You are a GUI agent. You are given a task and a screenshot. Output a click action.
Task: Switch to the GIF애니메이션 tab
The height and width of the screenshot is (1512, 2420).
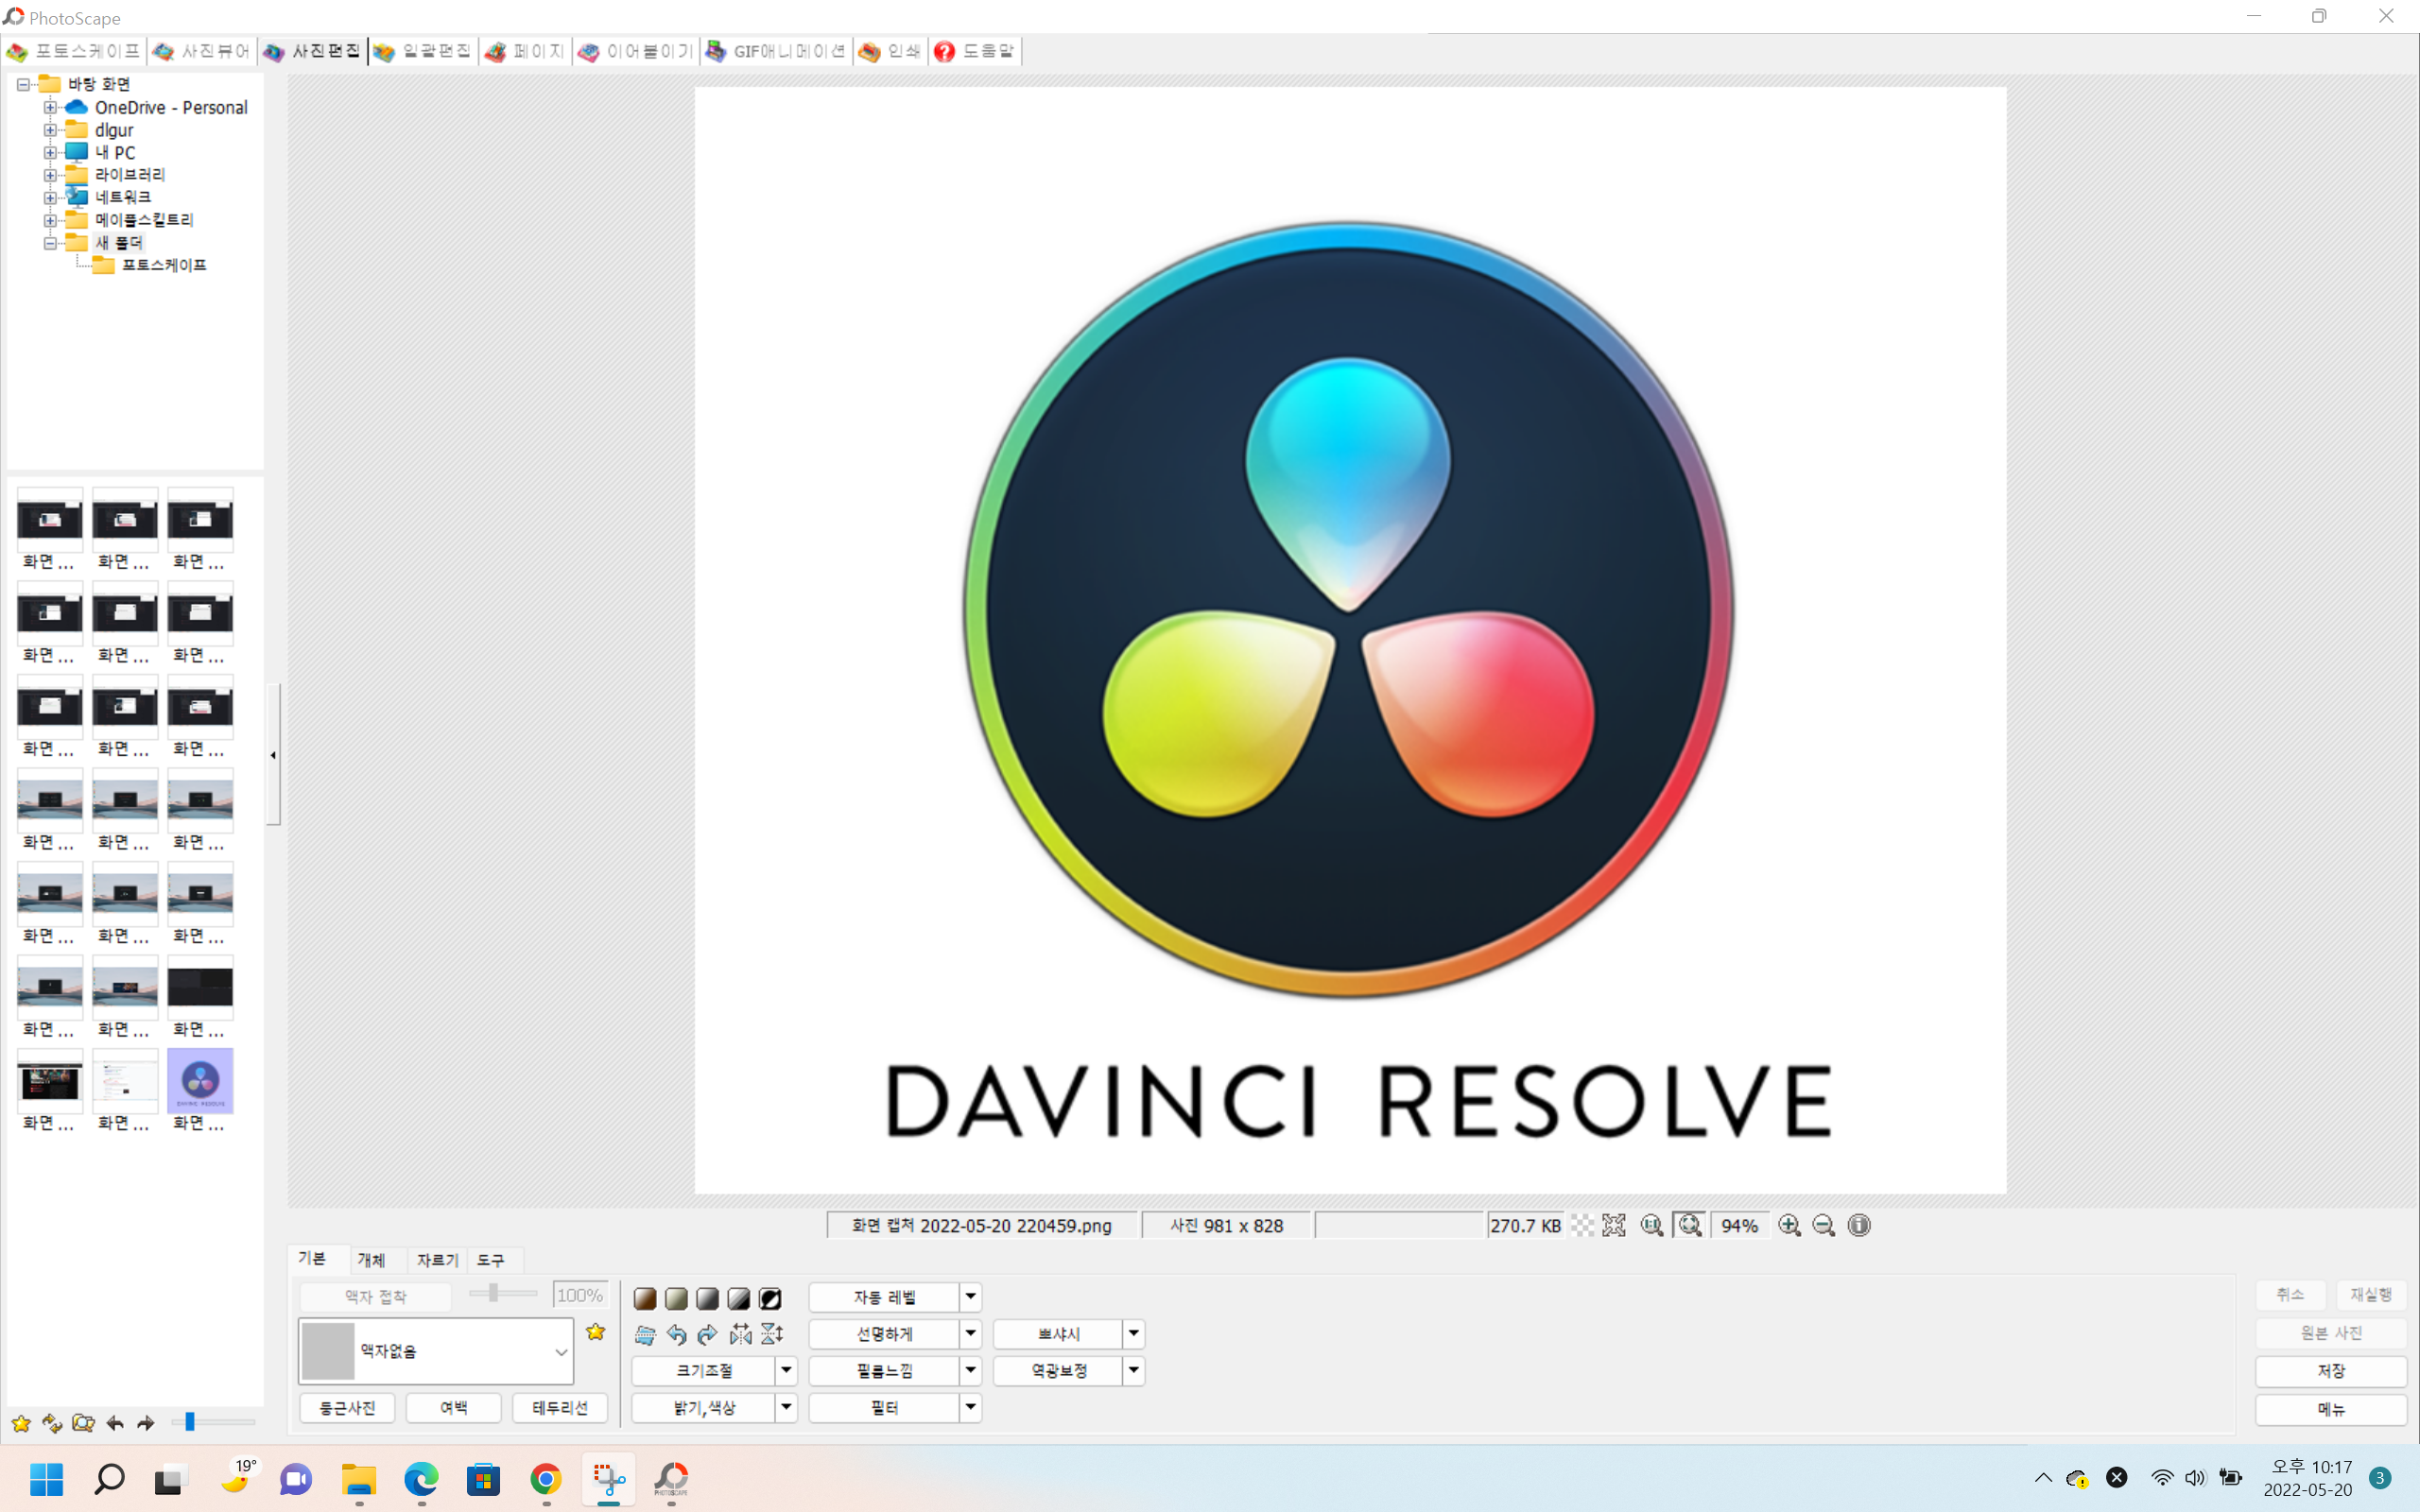tap(777, 51)
